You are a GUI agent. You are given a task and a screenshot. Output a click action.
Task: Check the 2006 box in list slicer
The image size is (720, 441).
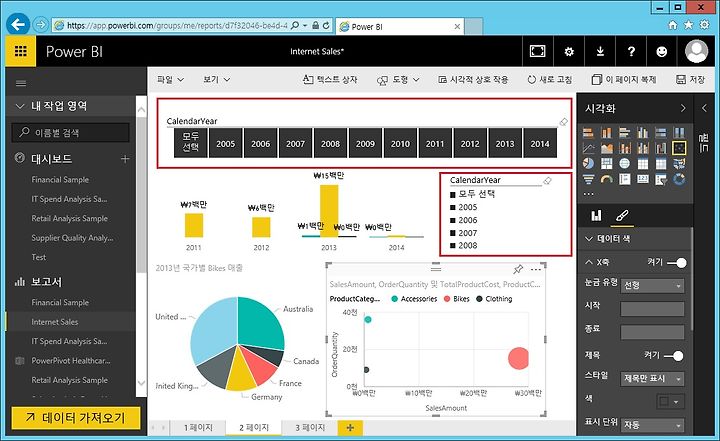[453, 220]
